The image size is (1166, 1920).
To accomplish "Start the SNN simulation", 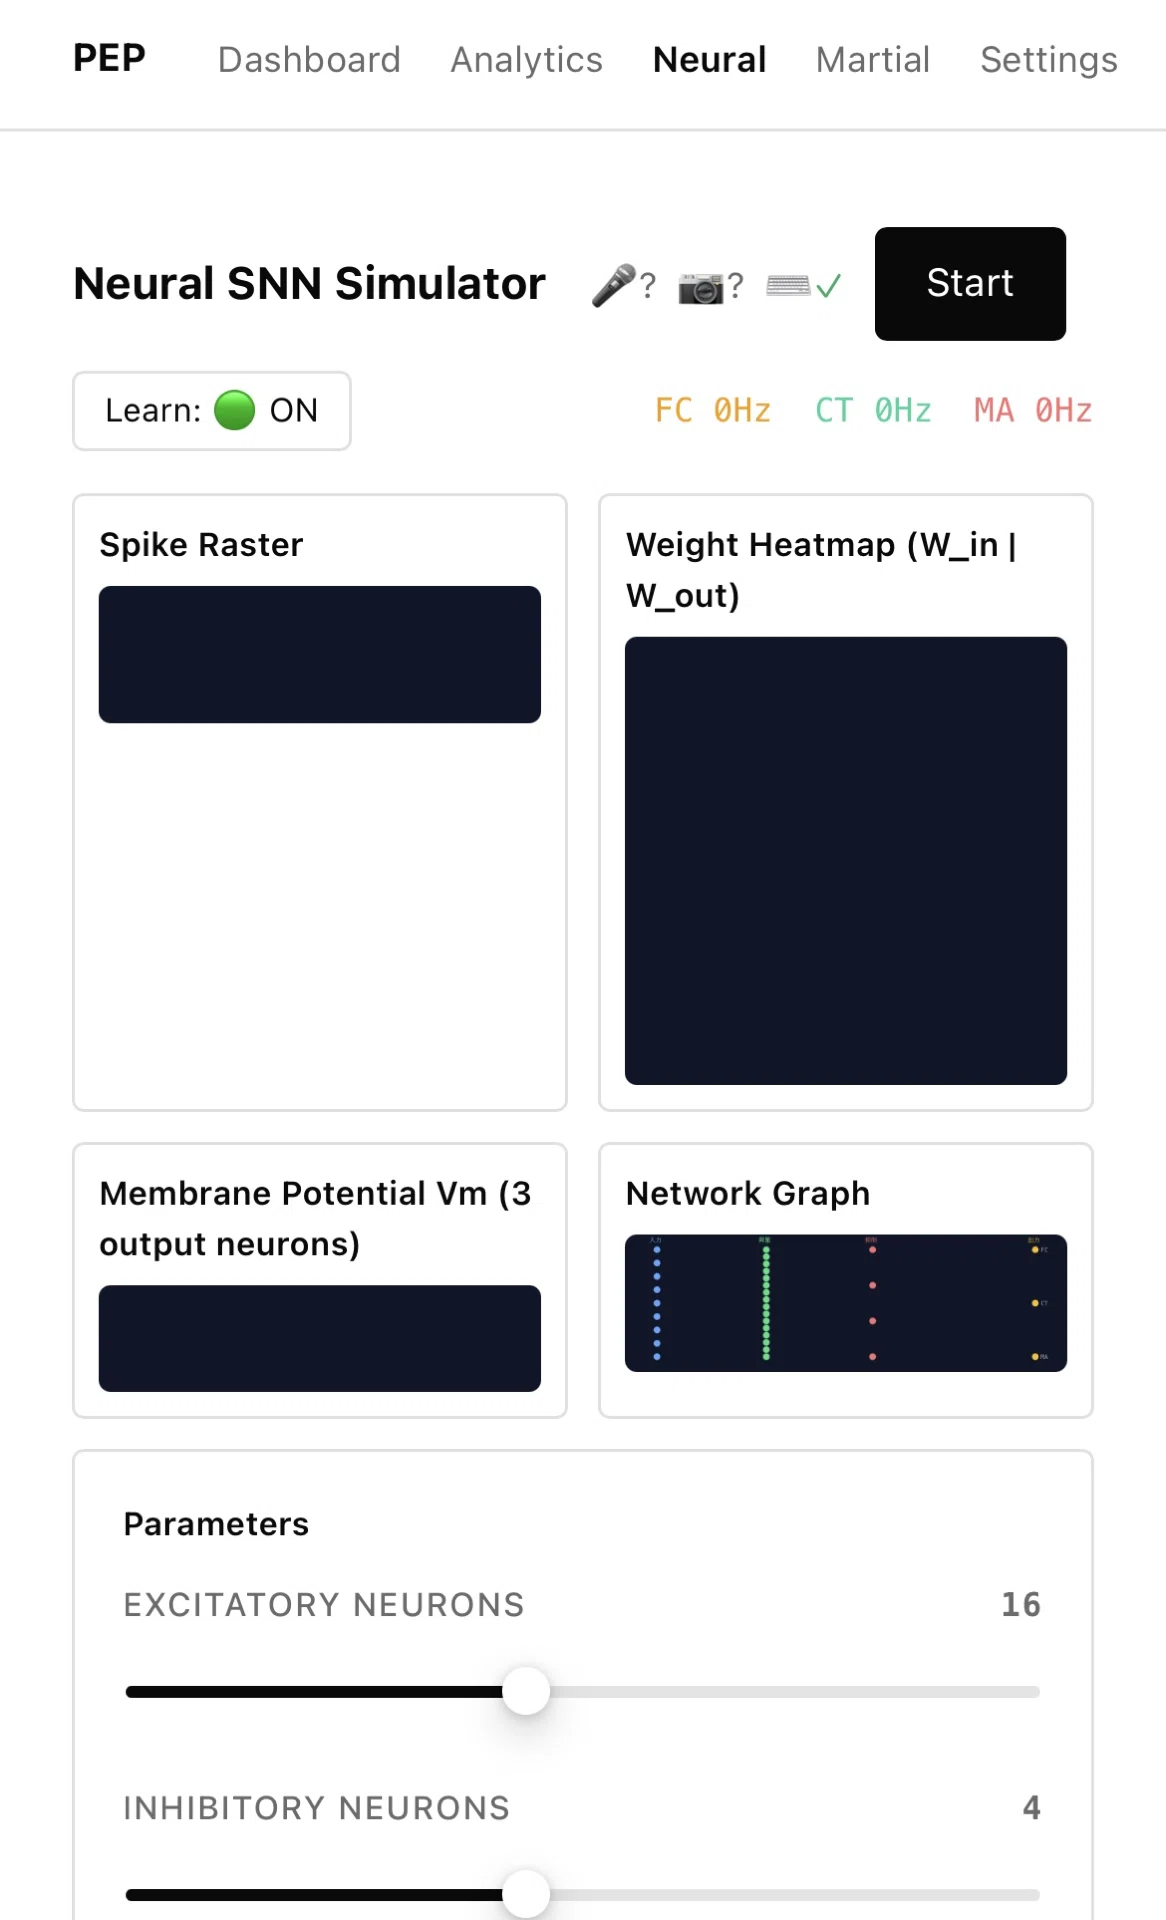I will 970,284.
